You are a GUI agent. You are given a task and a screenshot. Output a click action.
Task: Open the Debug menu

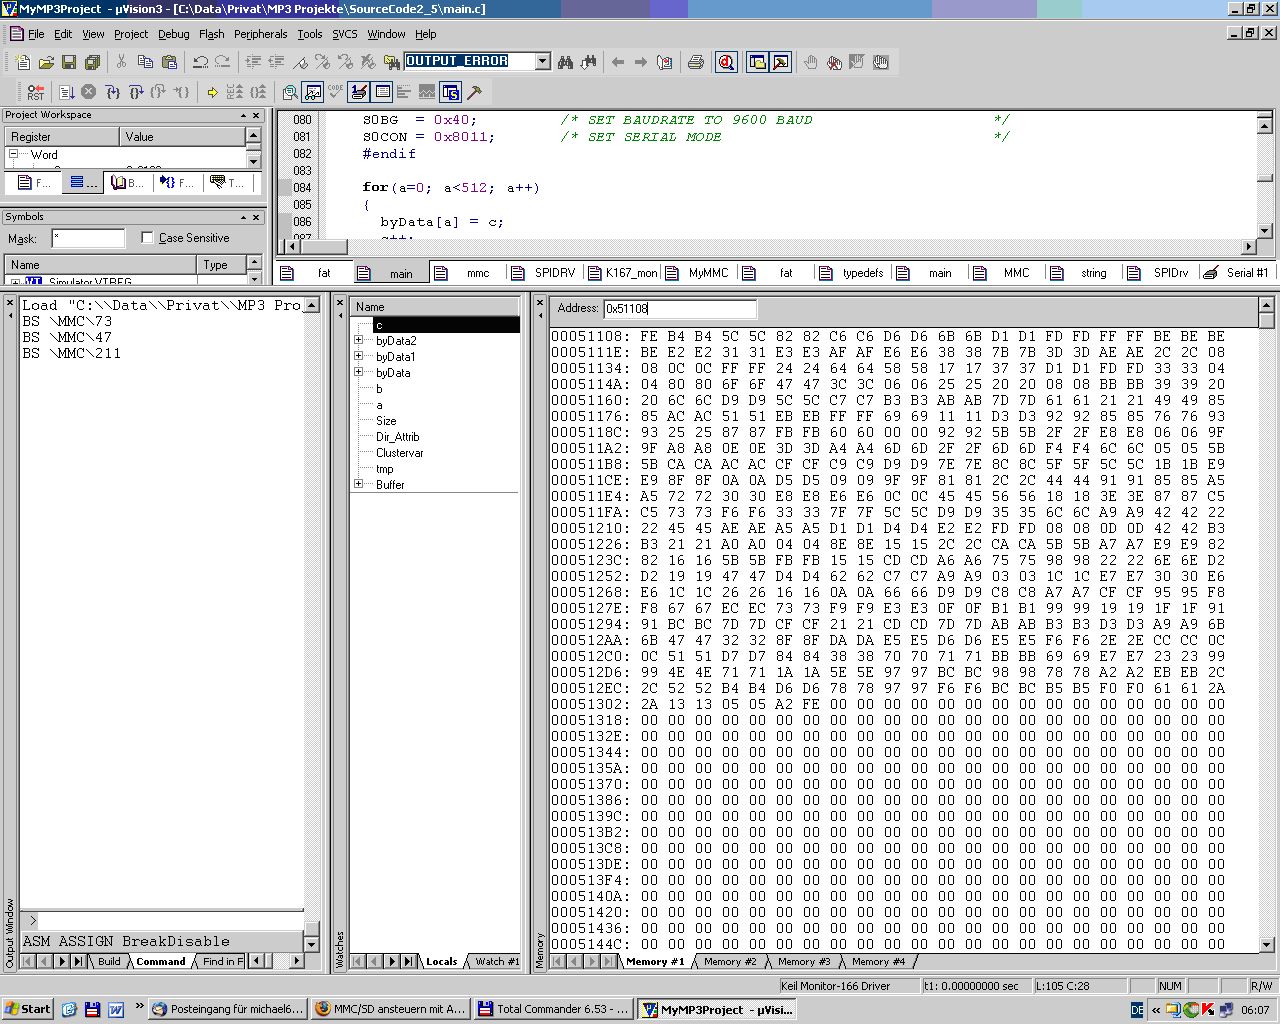point(173,34)
